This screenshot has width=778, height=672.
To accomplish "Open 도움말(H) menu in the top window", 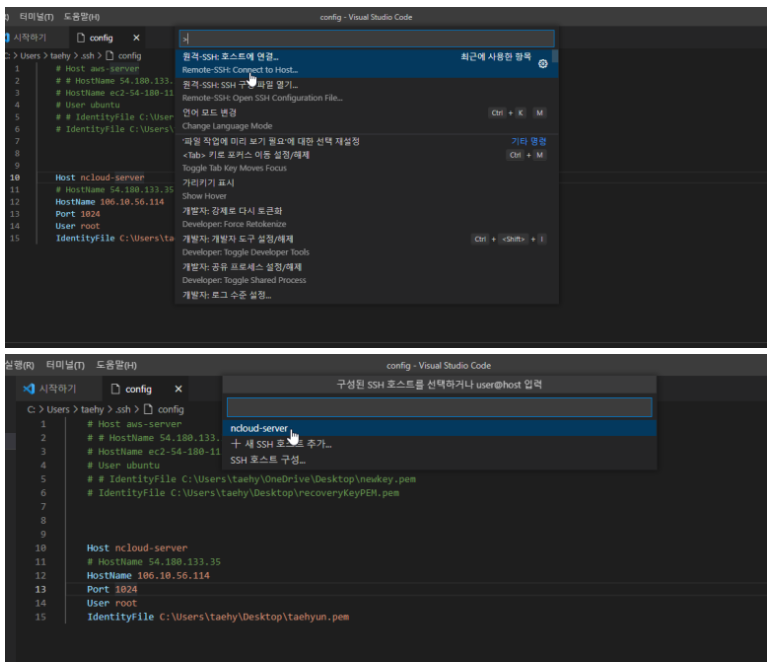I will 81,17.
